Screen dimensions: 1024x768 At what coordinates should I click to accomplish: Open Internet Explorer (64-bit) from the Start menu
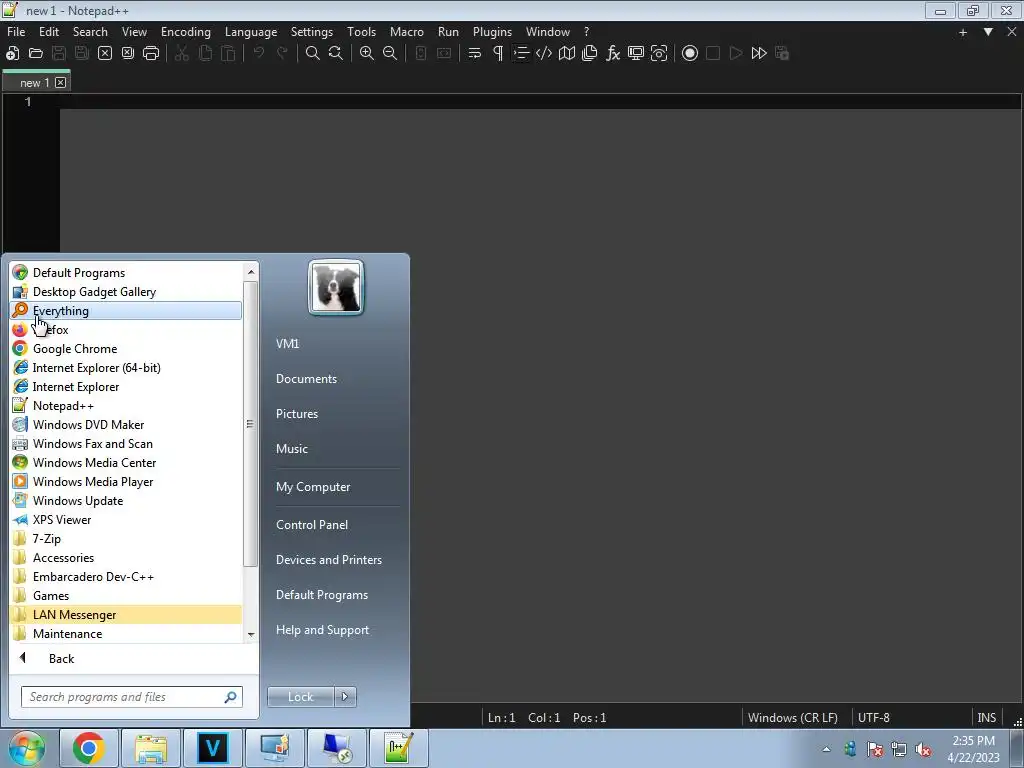click(126, 368)
